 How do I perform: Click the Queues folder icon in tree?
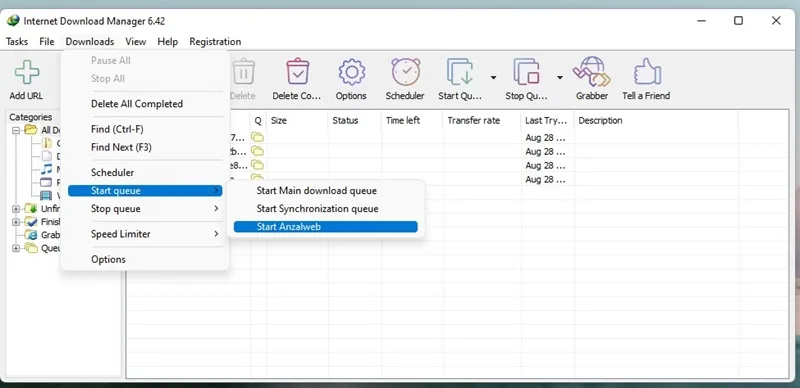(x=31, y=249)
